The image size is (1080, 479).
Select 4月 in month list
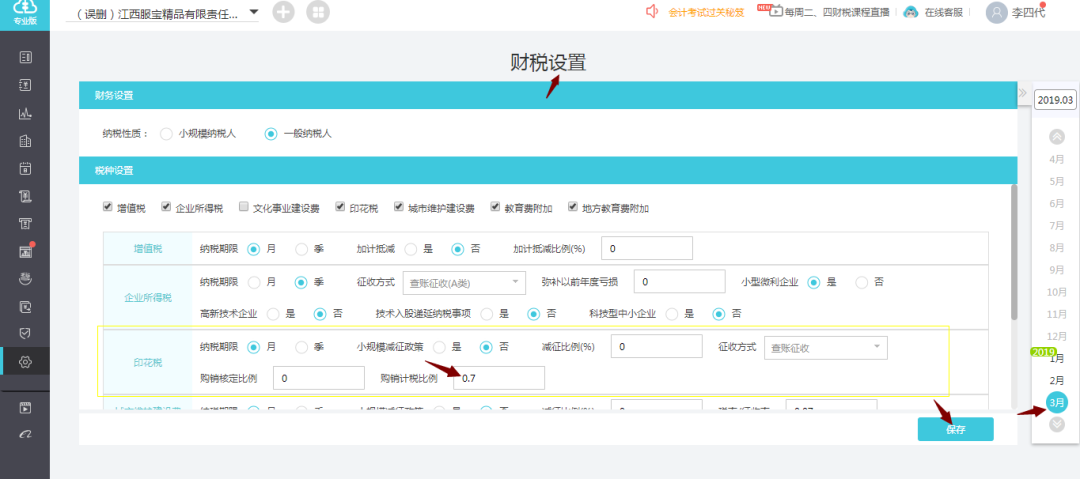tap(1056, 159)
